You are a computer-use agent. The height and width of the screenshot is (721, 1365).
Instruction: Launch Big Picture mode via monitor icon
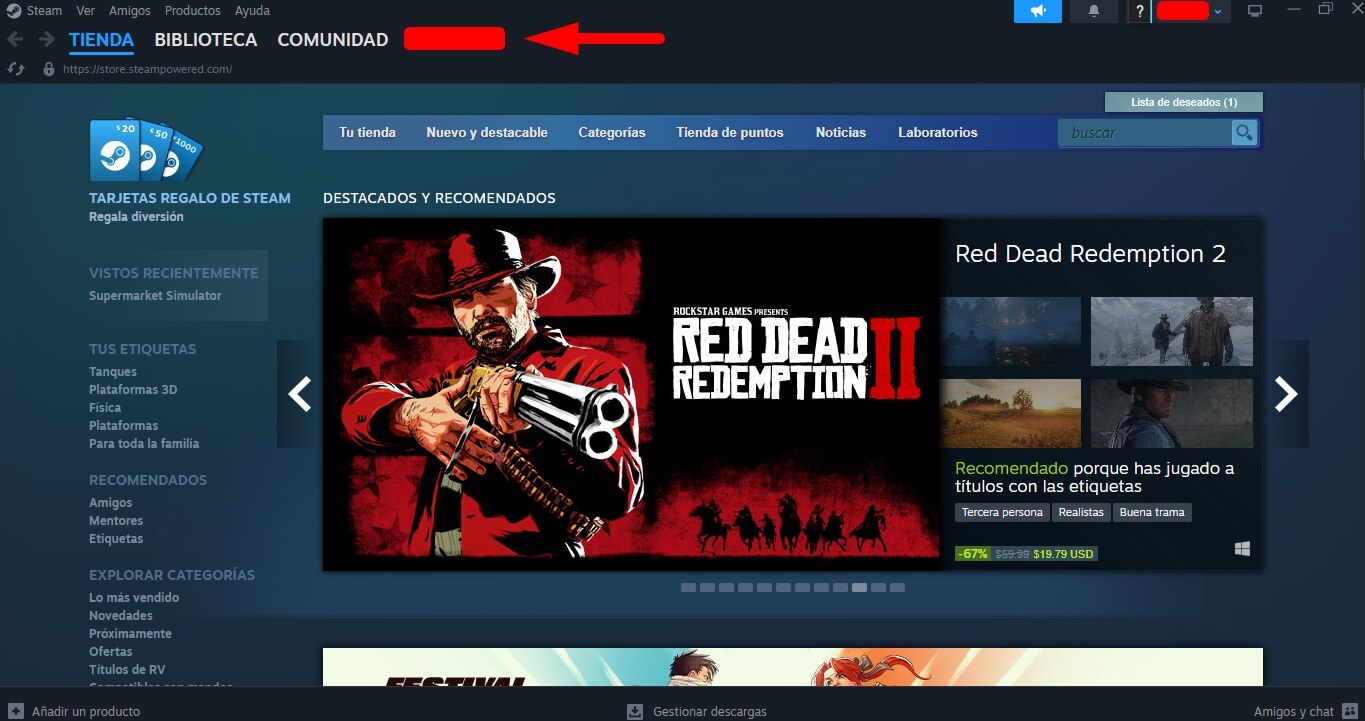click(x=1255, y=11)
